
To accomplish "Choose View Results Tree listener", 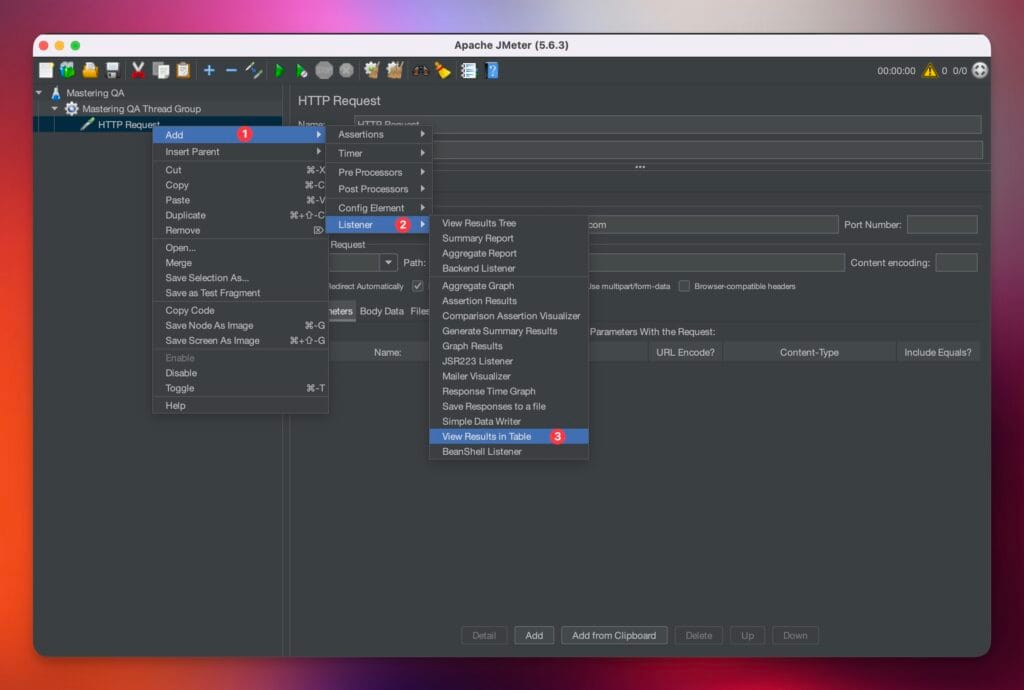I will click(x=509, y=223).
